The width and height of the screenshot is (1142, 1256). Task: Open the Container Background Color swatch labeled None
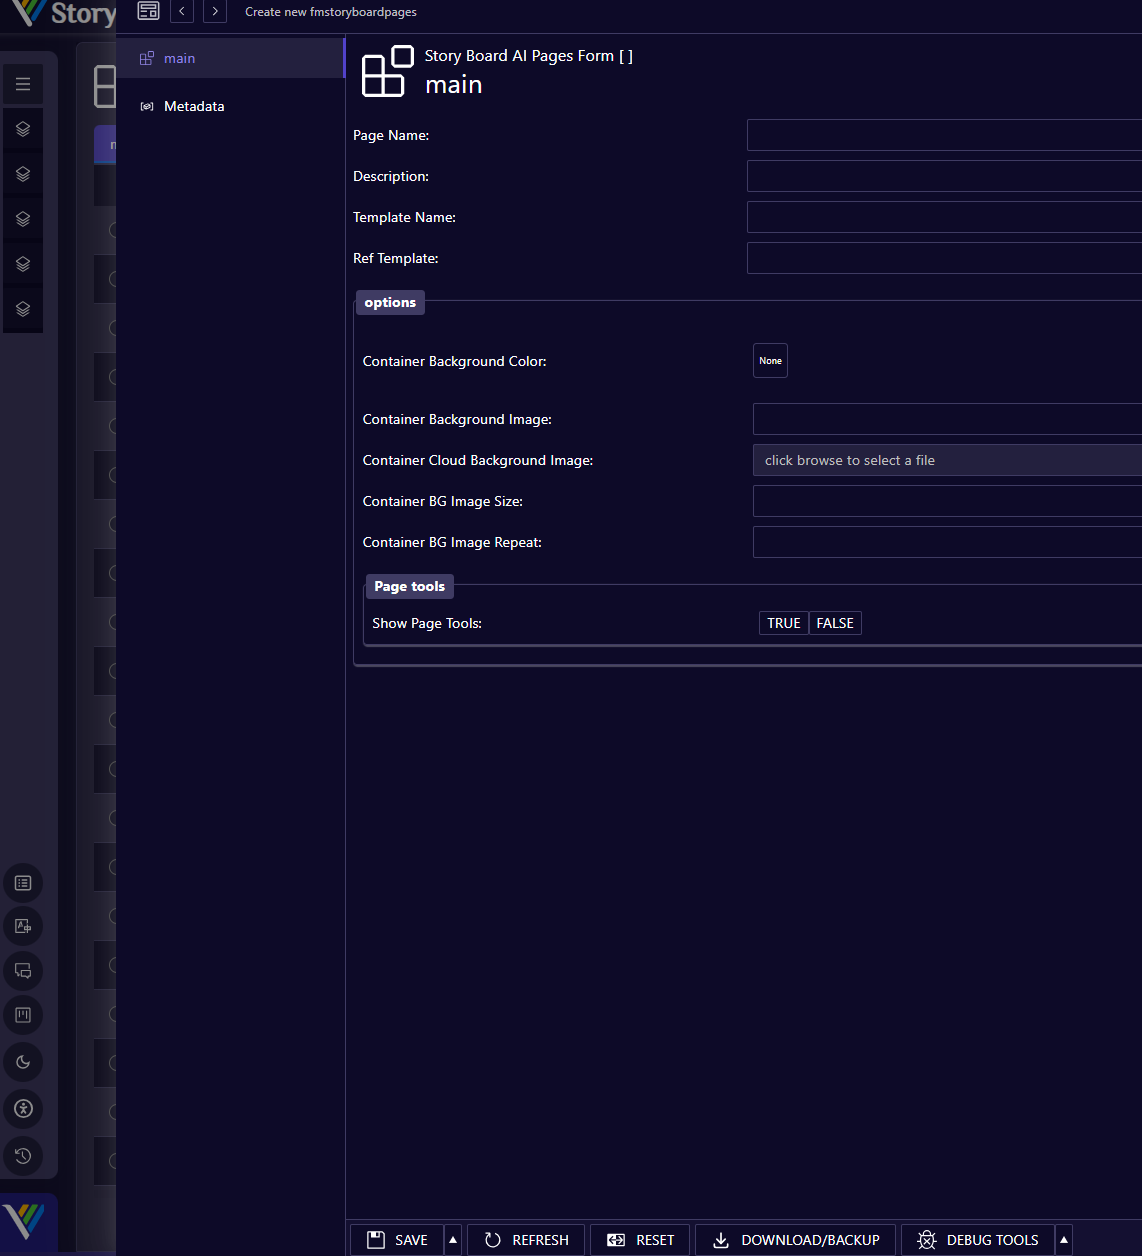pyautogui.click(x=770, y=360)
